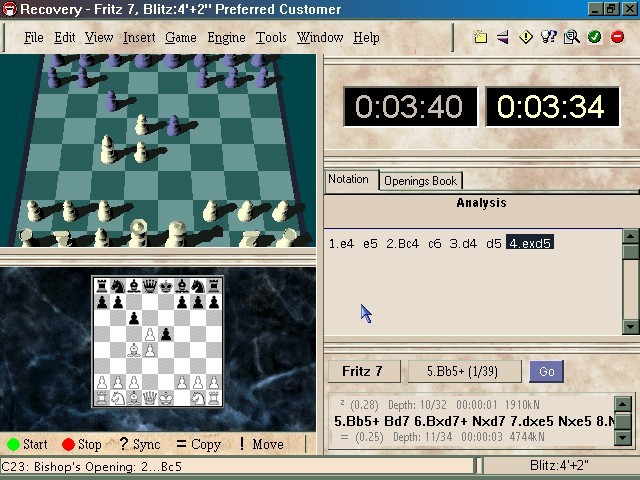
Task: Click the New Game folder icon in toolbar
Action: point(480,37)
